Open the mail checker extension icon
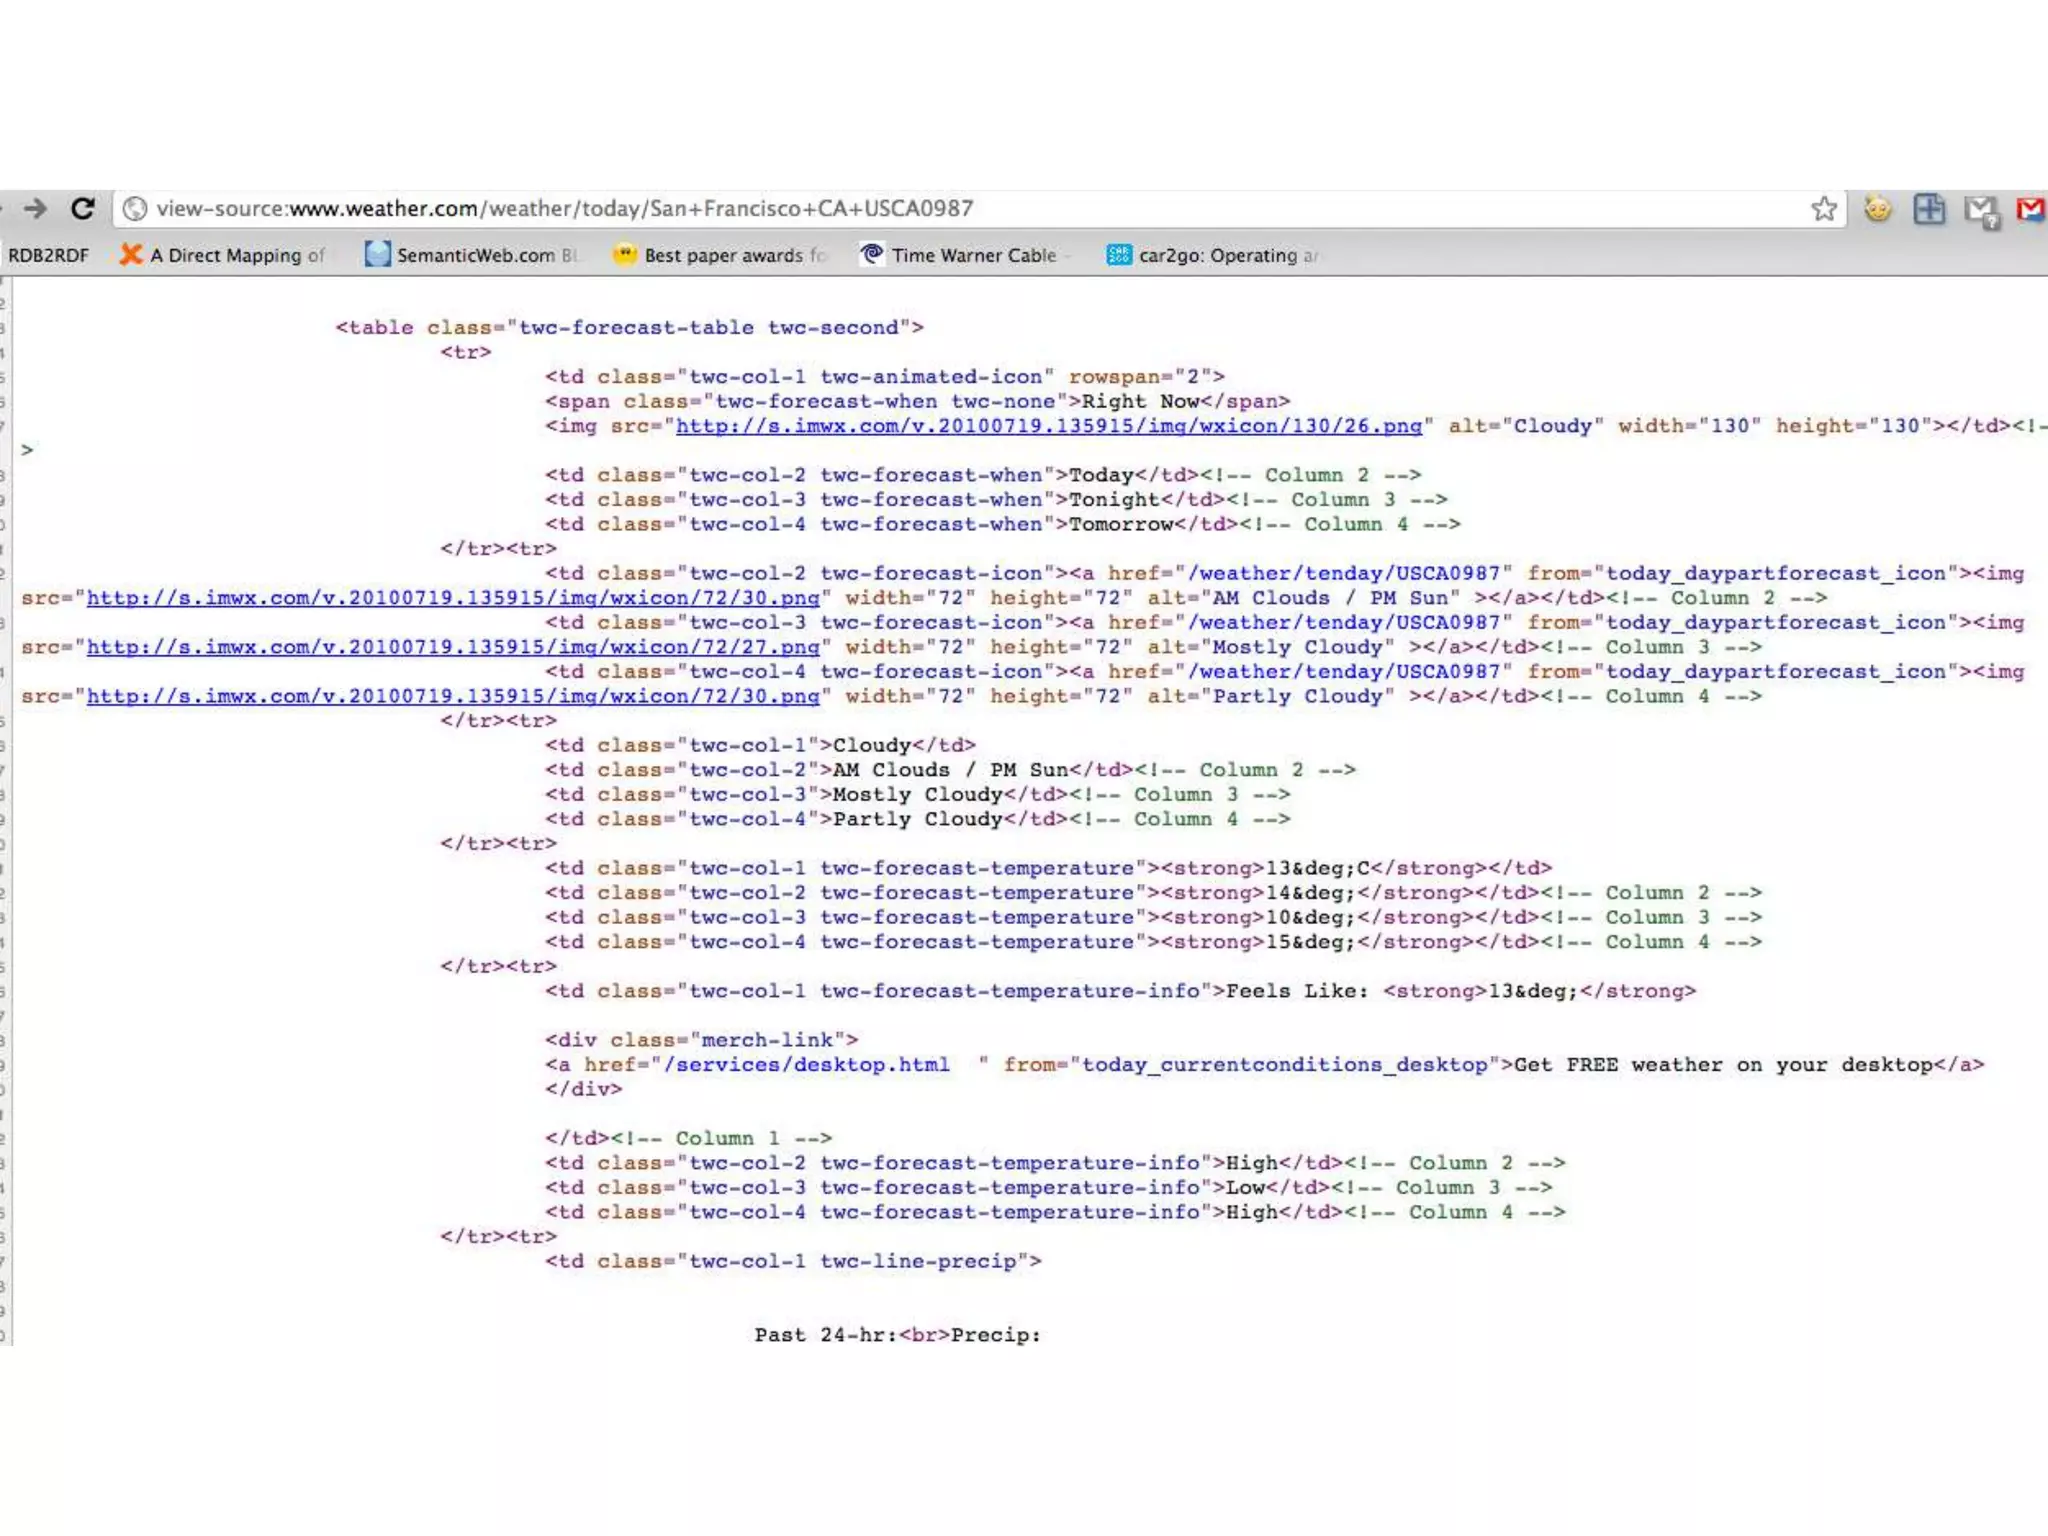This screenshot has height=1536, width=2048. point(1980,210)
